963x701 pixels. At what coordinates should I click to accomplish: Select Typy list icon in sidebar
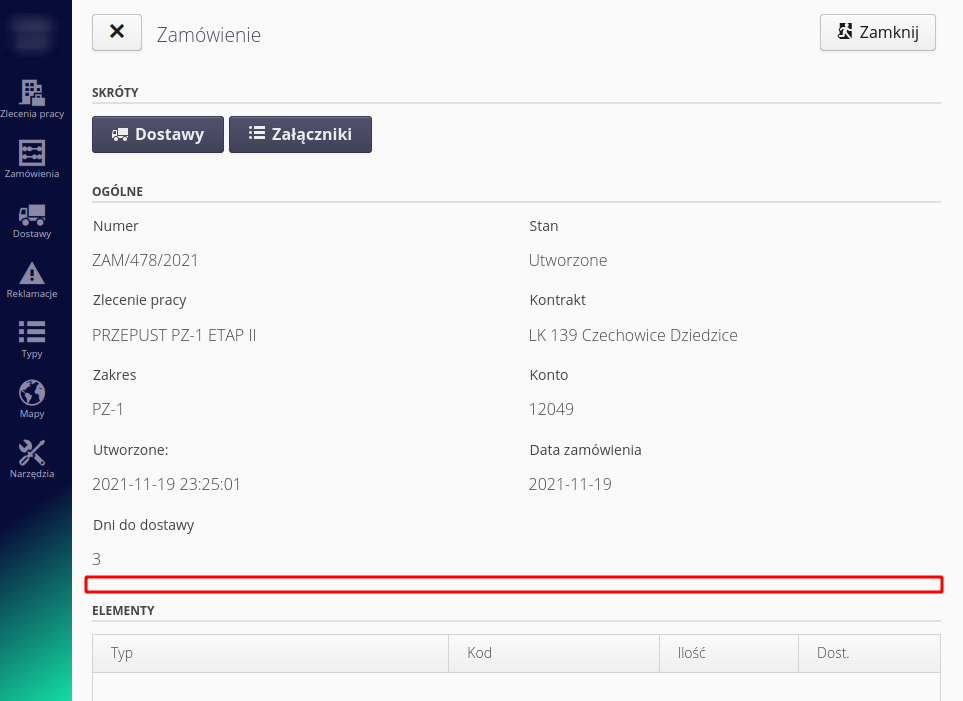coord(32,339)
